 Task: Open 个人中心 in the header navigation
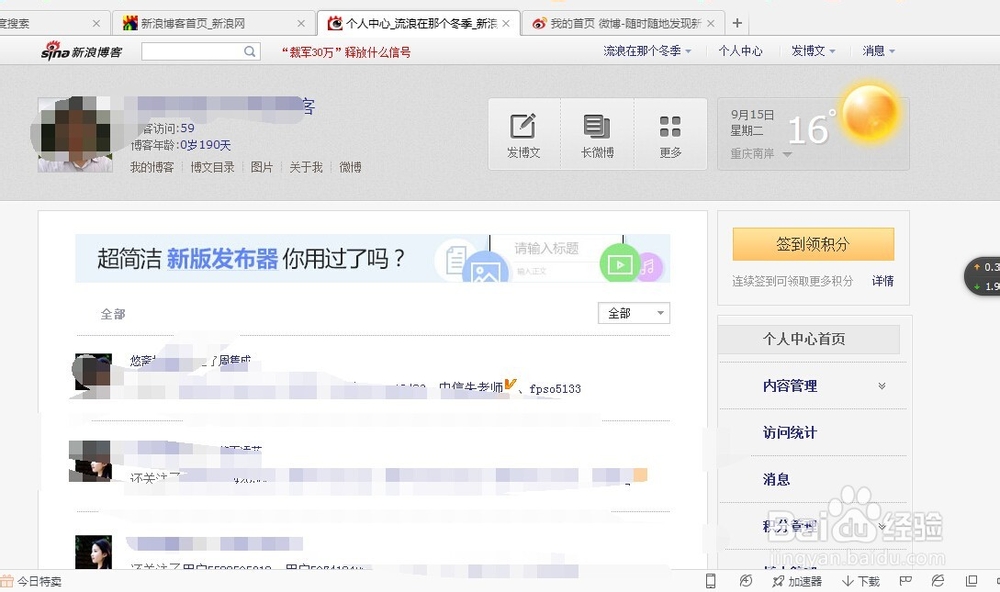(740, 51)
